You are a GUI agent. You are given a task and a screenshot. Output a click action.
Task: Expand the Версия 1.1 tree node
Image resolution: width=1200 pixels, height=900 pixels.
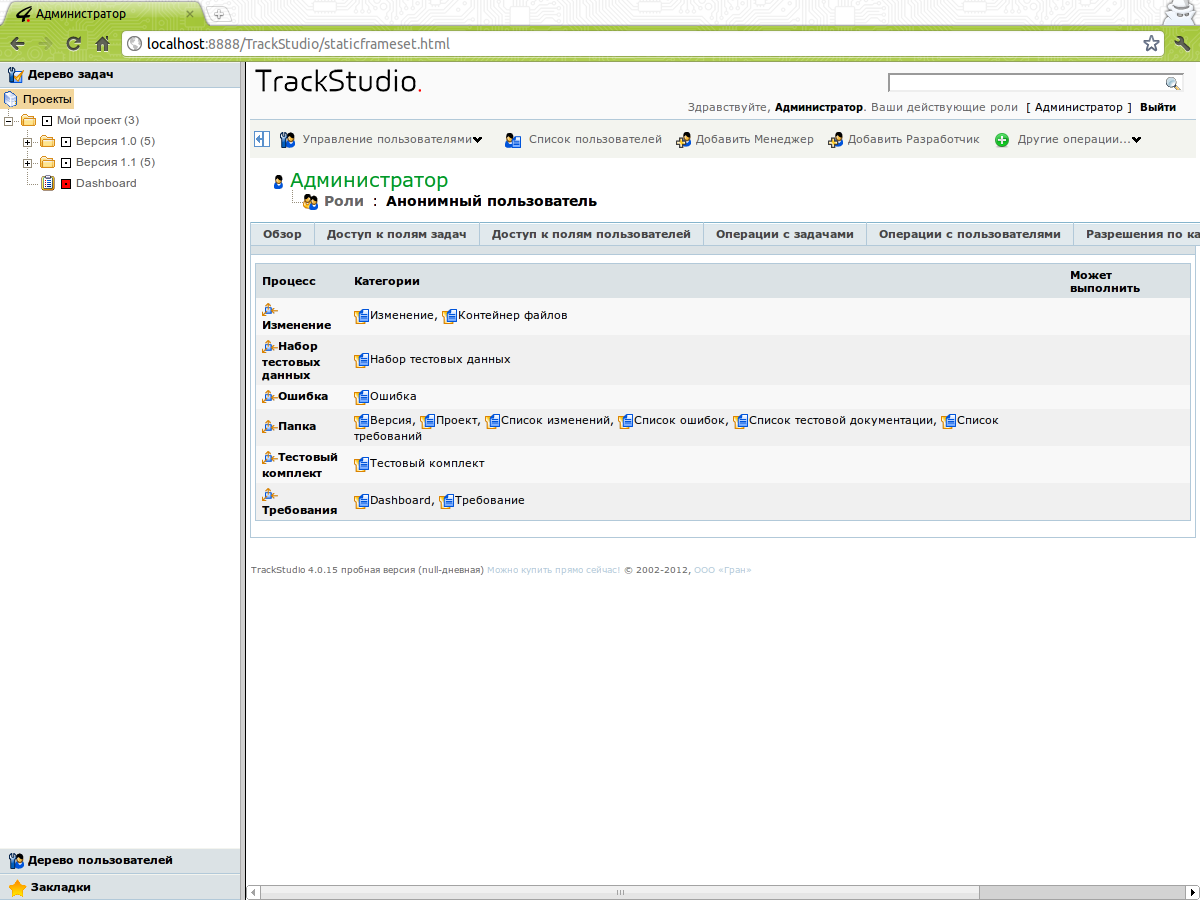(28, 163)
